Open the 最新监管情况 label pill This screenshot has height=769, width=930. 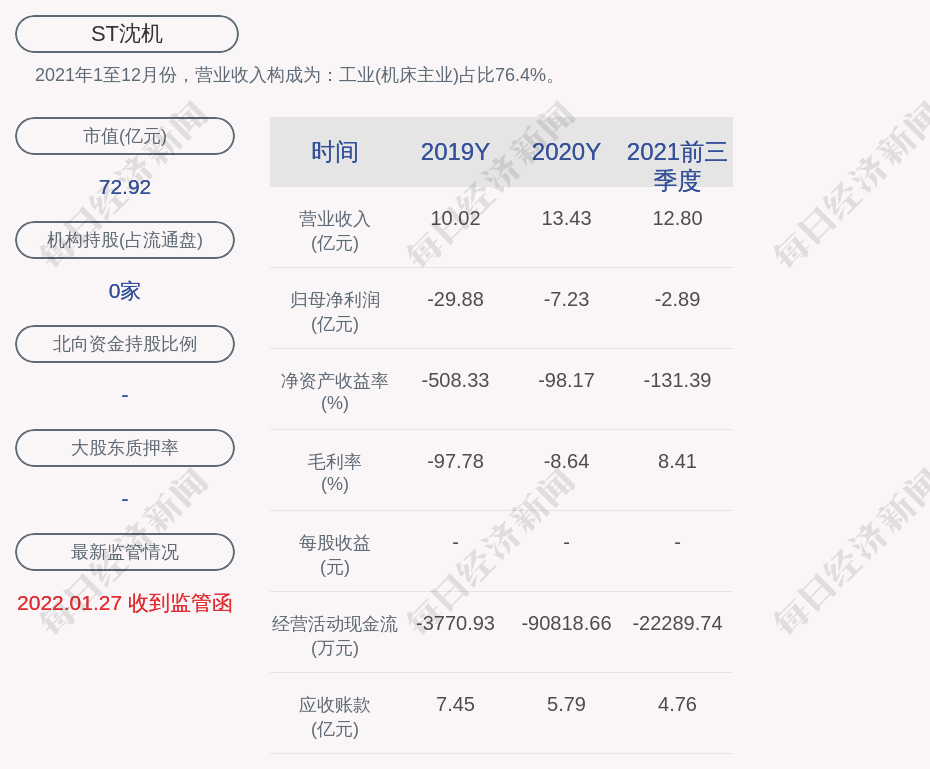pos(125,552)
